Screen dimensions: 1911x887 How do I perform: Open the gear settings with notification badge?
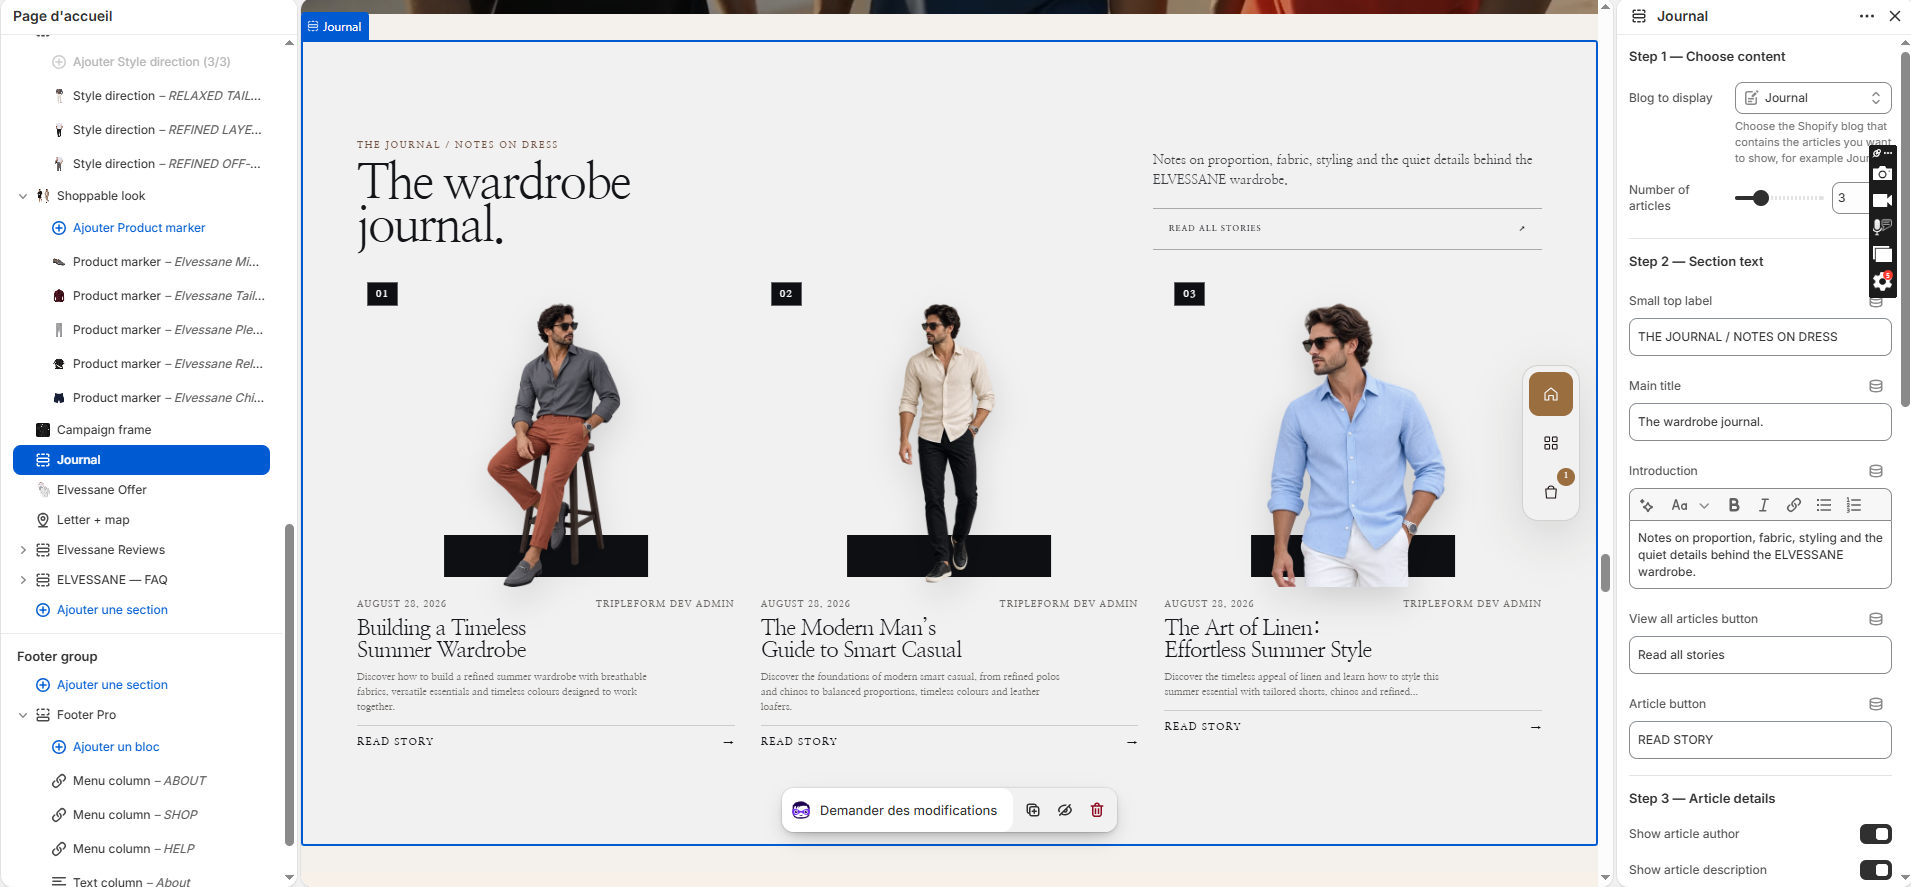point(1882,281)
